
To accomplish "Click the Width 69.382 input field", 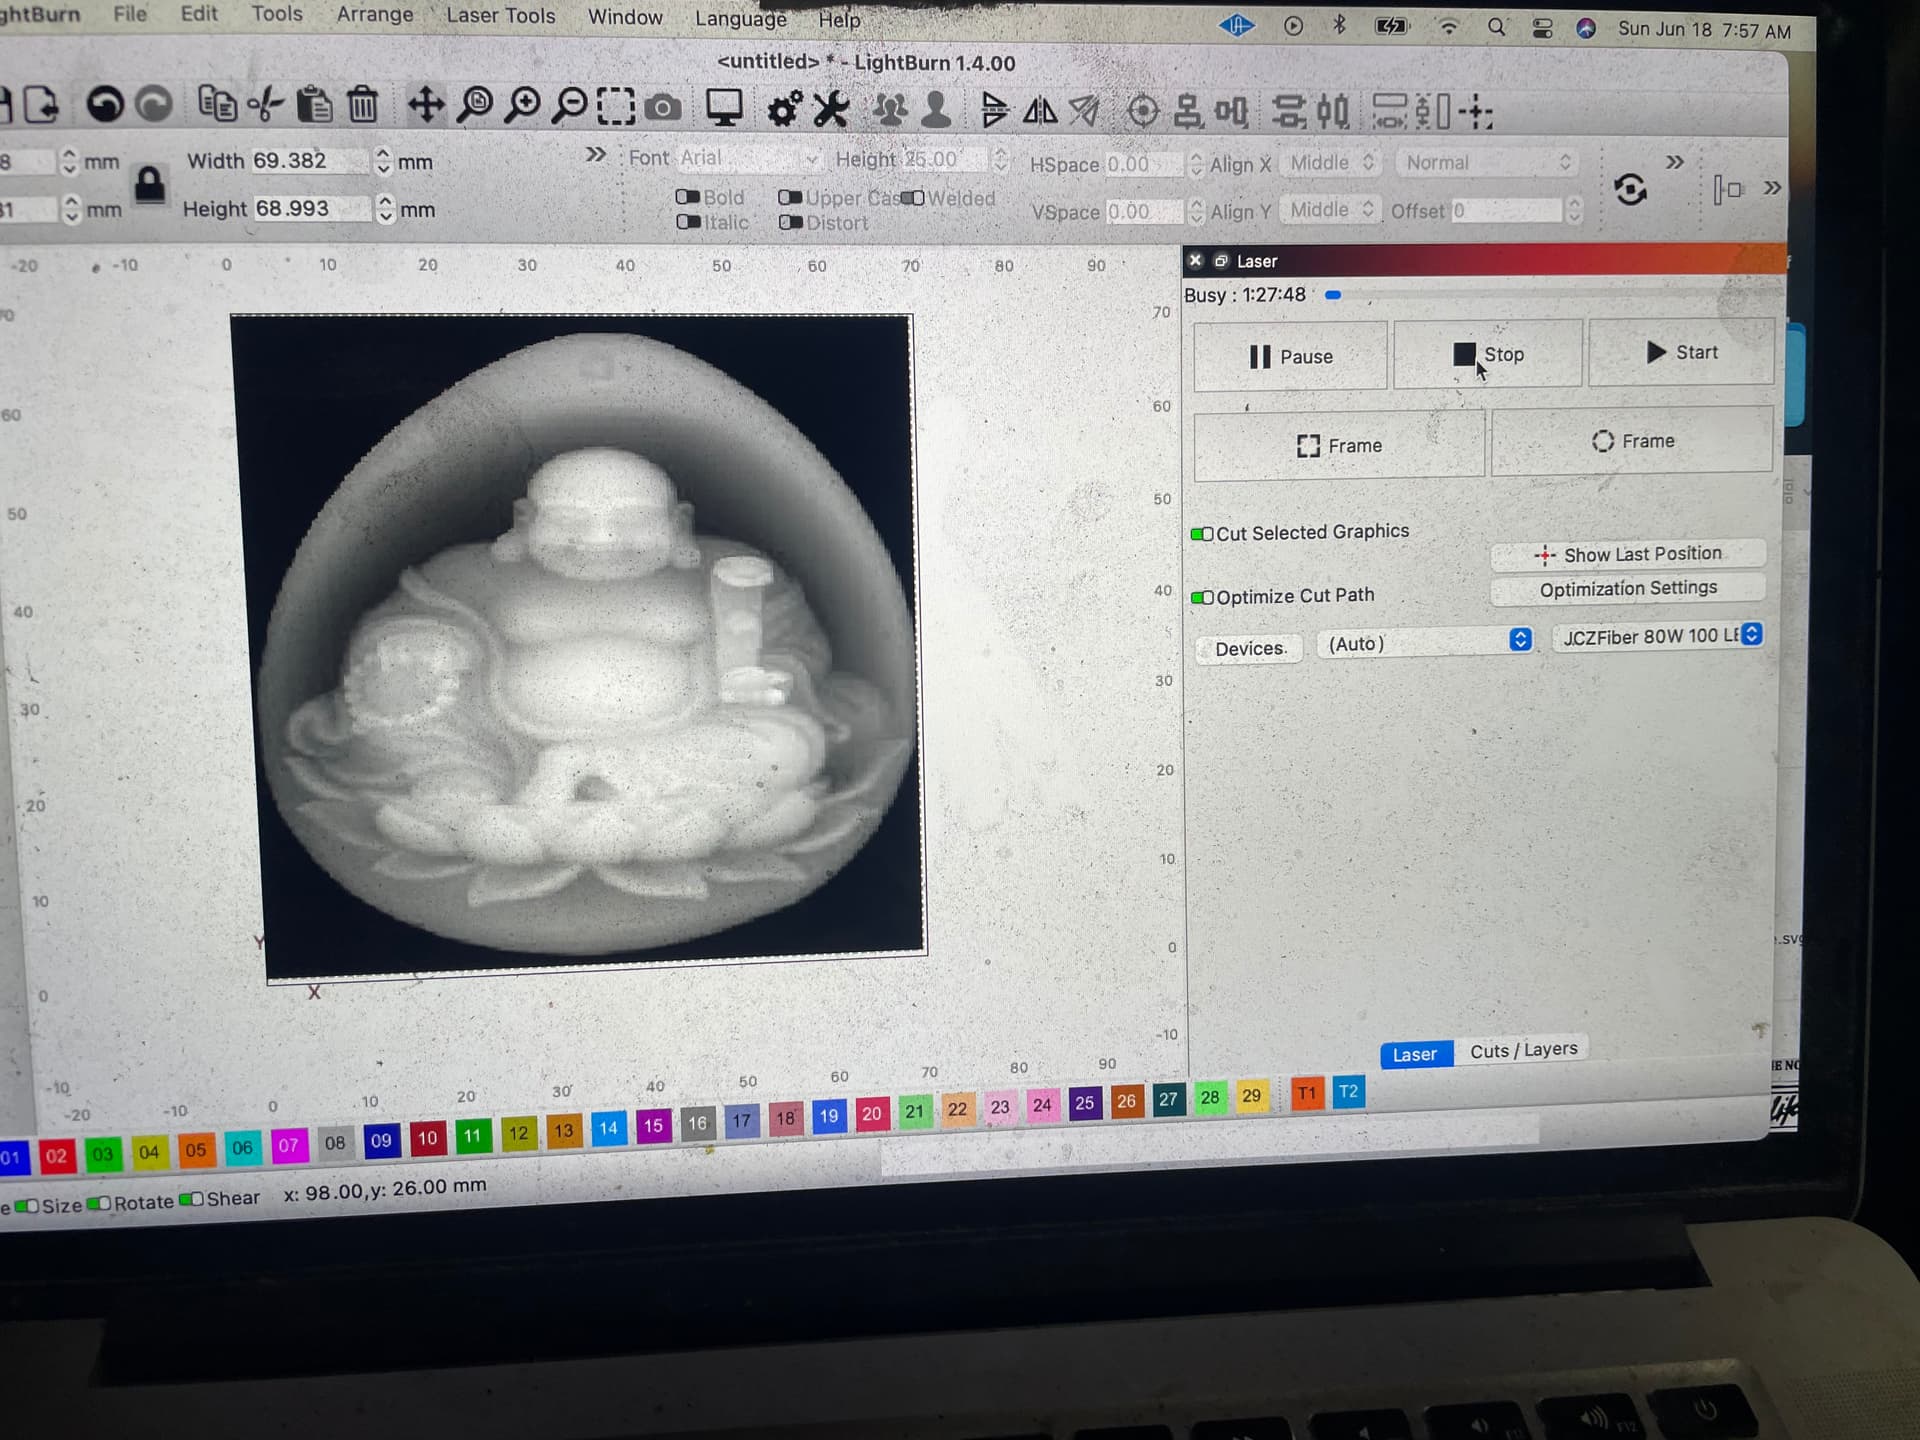I will tap(309, 160).
